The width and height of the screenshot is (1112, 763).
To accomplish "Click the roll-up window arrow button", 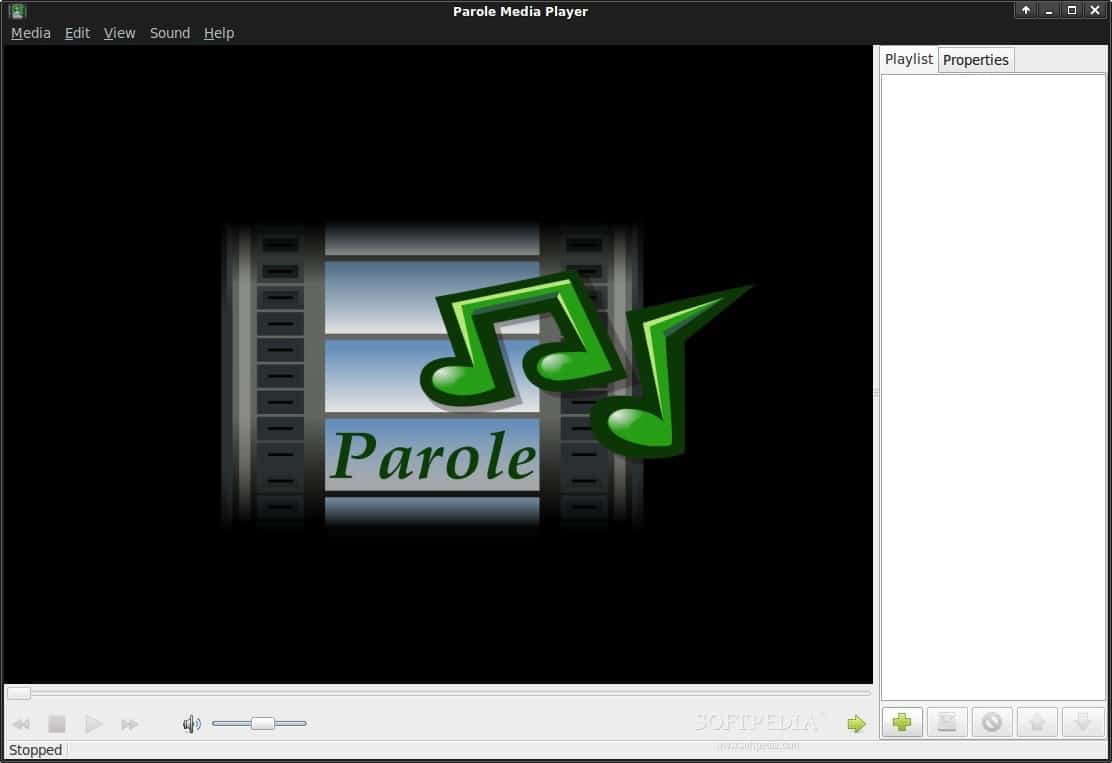I will [x=1025, y=10].
